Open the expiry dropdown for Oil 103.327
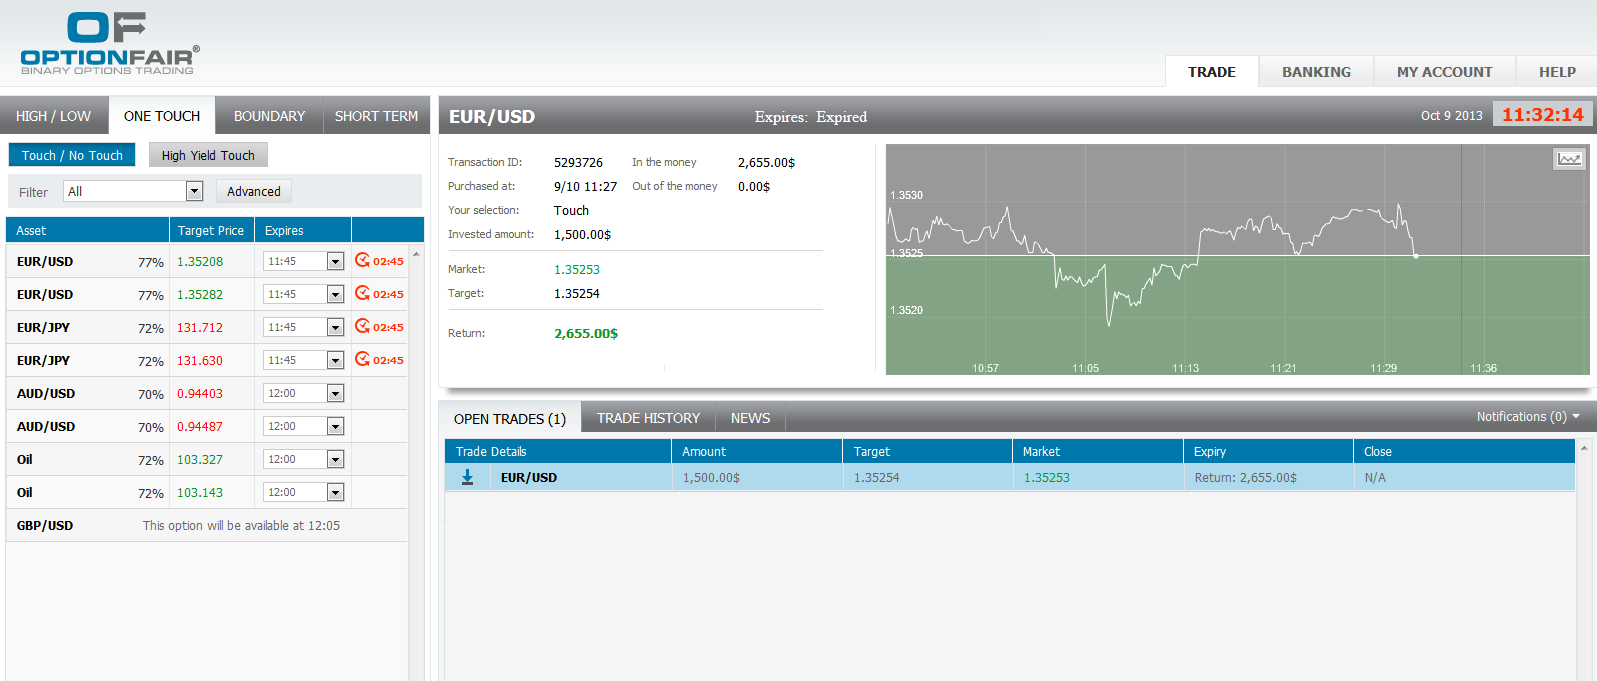The image size is (1597, 681). (335, 460)
